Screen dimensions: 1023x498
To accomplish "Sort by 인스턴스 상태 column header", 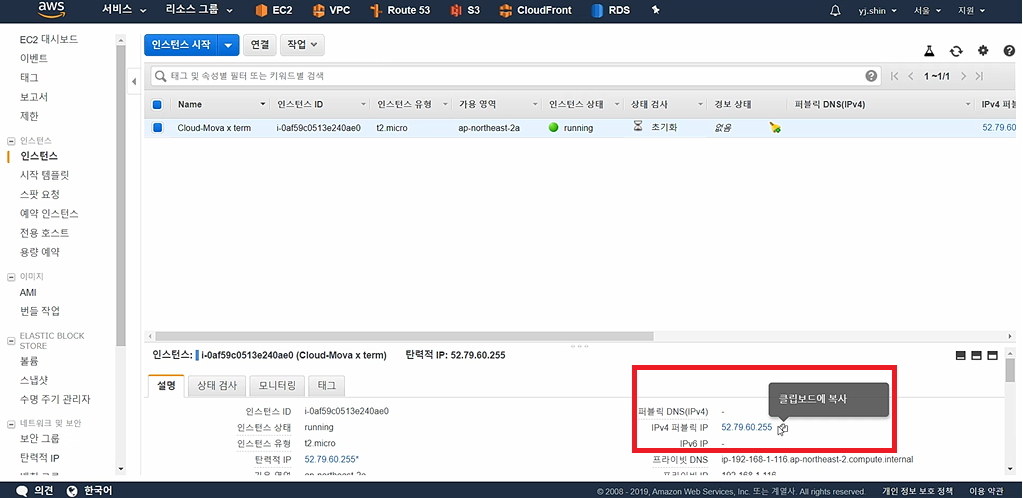I will [583, 104].
